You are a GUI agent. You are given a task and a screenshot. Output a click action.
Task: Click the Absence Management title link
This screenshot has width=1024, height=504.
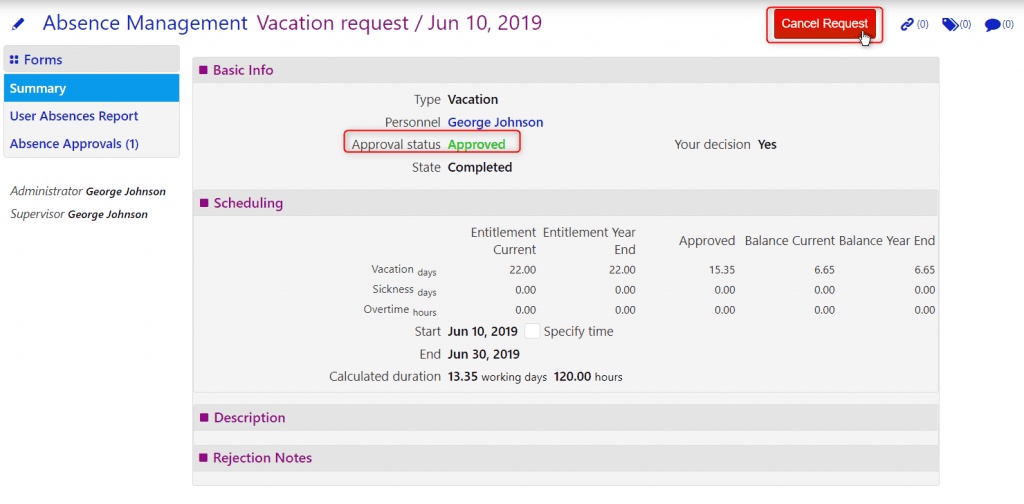tap(145, 24)
